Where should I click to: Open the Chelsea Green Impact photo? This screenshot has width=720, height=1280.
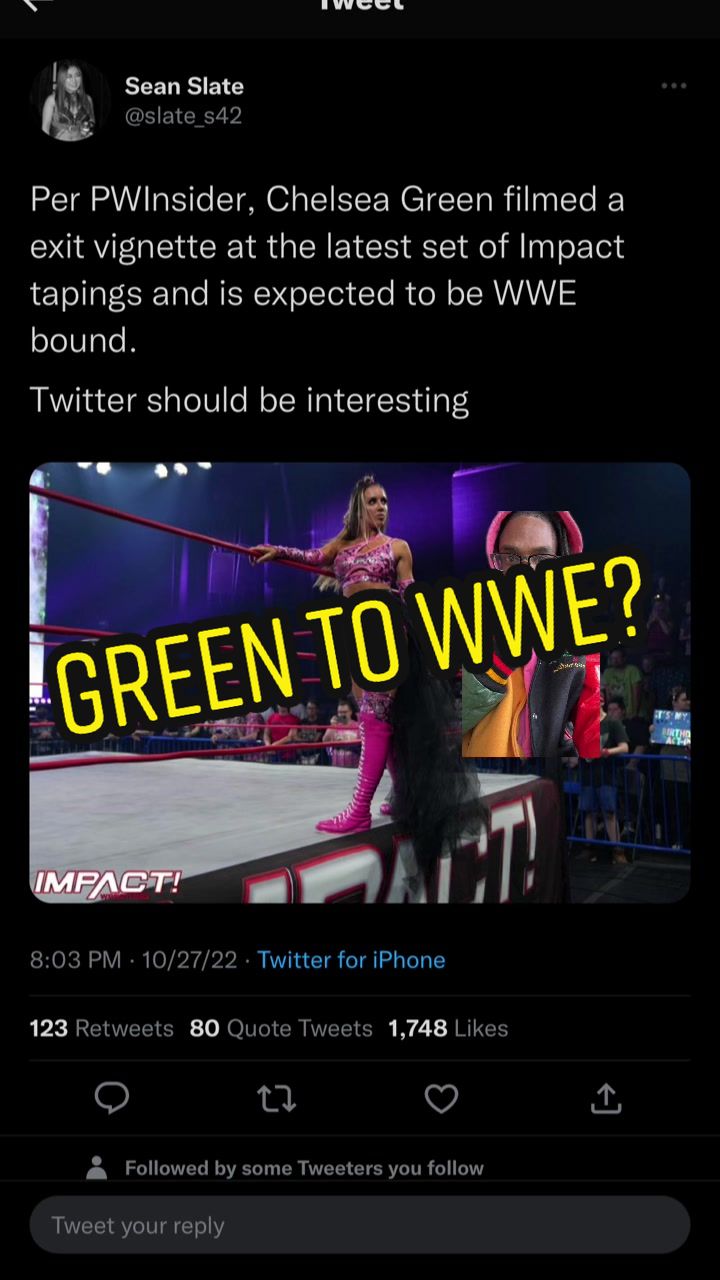coord(360,683)
